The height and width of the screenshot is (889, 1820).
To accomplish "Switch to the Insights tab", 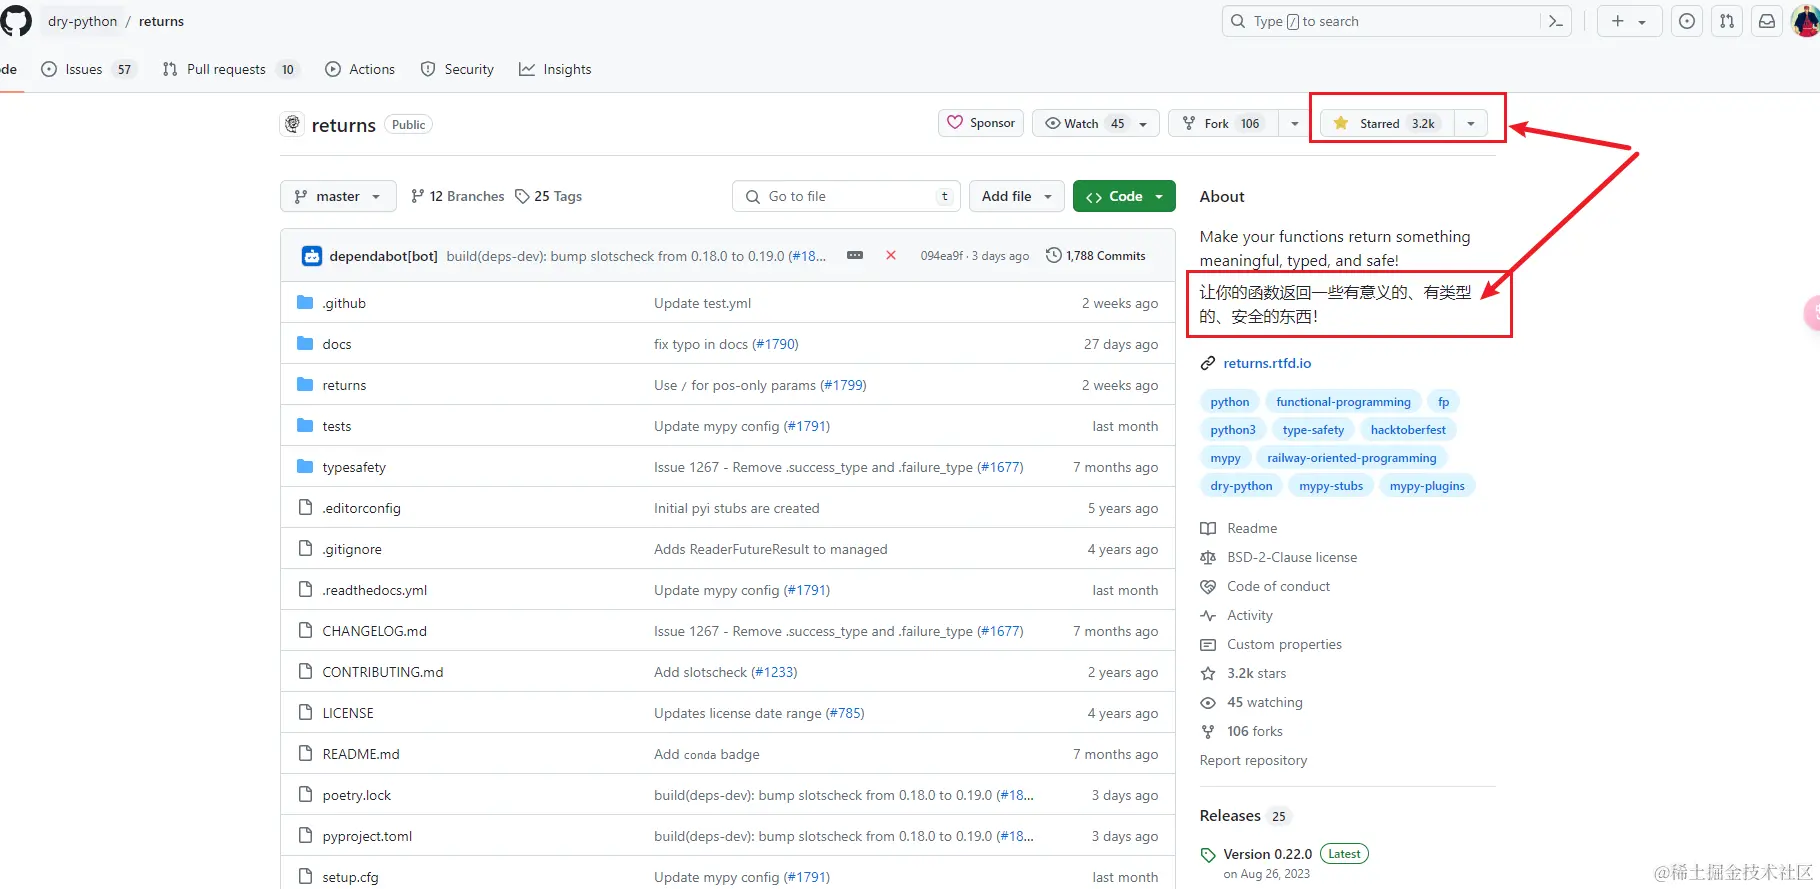I will click(x=555, y=69).
